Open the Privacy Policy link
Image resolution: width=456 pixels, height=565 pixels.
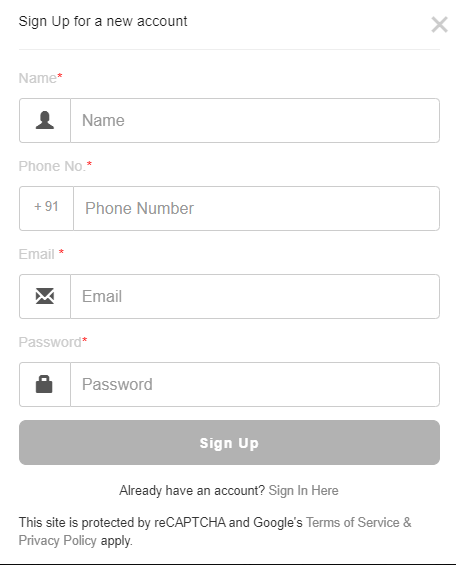pyautogui.click(x=58, y=540)
